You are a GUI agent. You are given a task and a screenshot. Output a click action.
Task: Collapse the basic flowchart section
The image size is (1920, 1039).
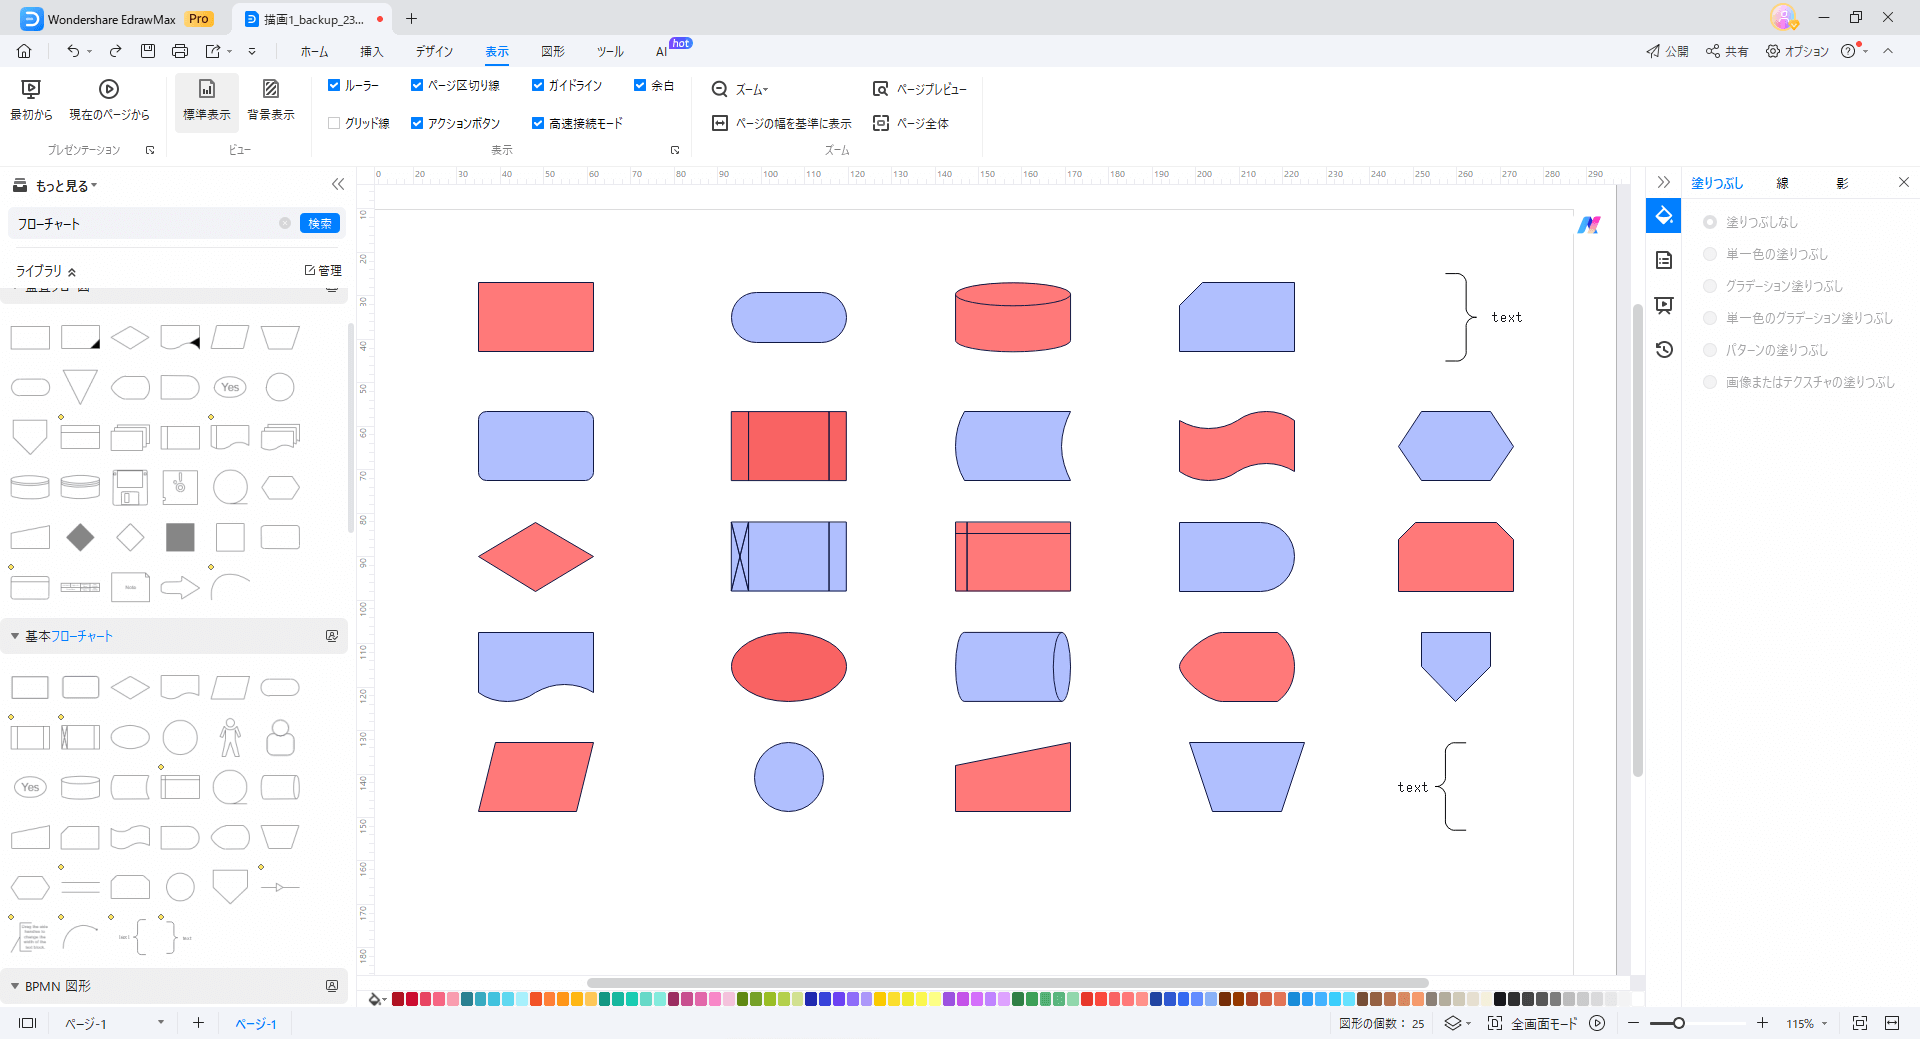tap(15, 636)
